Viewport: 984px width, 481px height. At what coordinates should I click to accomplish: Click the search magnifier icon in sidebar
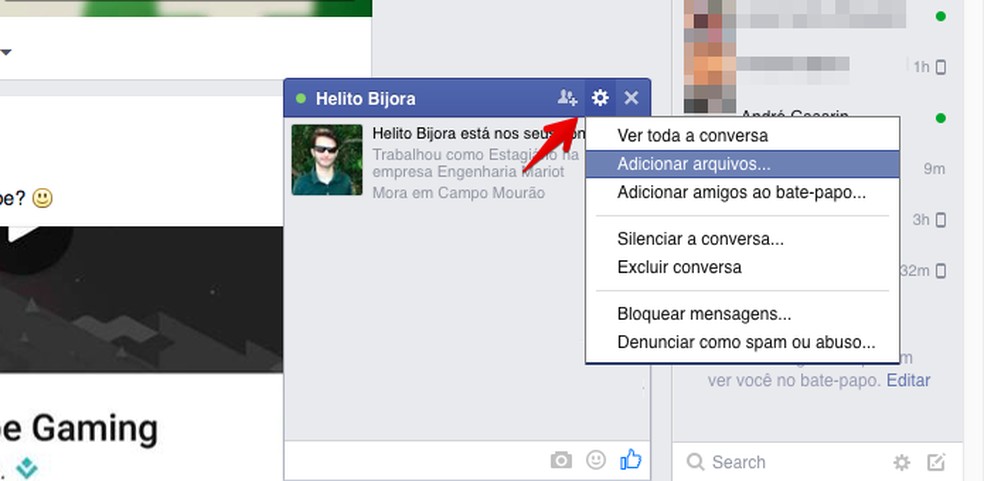click(695, 462)
